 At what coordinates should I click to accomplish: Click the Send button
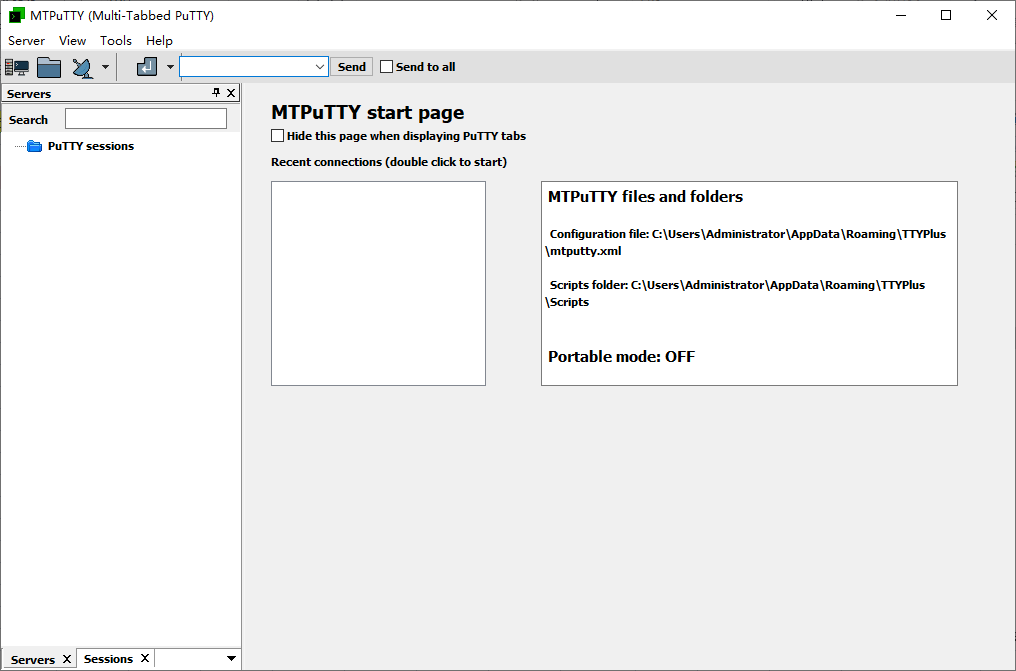coord(352,67)
